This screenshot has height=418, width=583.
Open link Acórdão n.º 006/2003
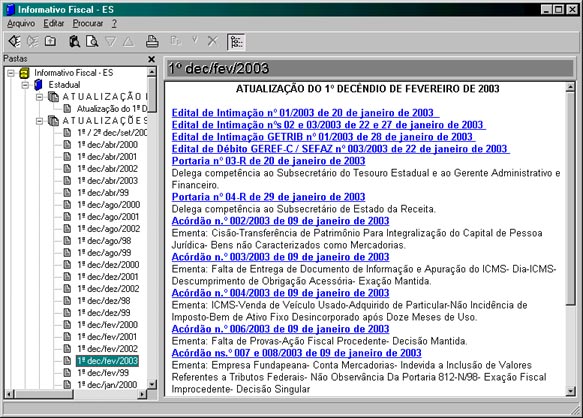point(280,329)
